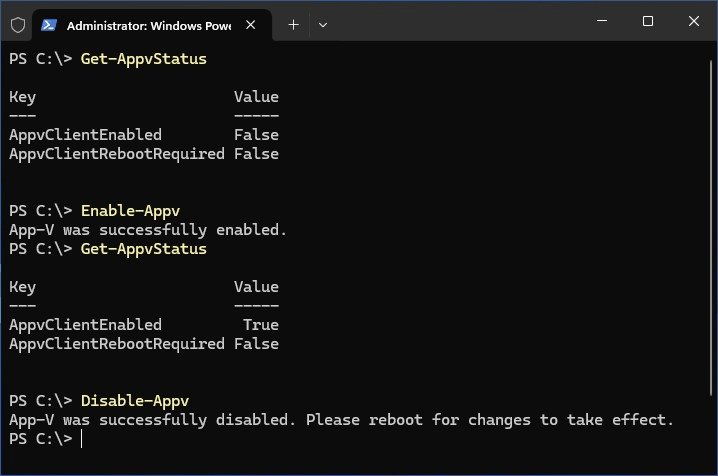The width and height of the screenshot is (718, 476).
Task: Click the second Get-AppvStatus command text
Action: point(143,249)
